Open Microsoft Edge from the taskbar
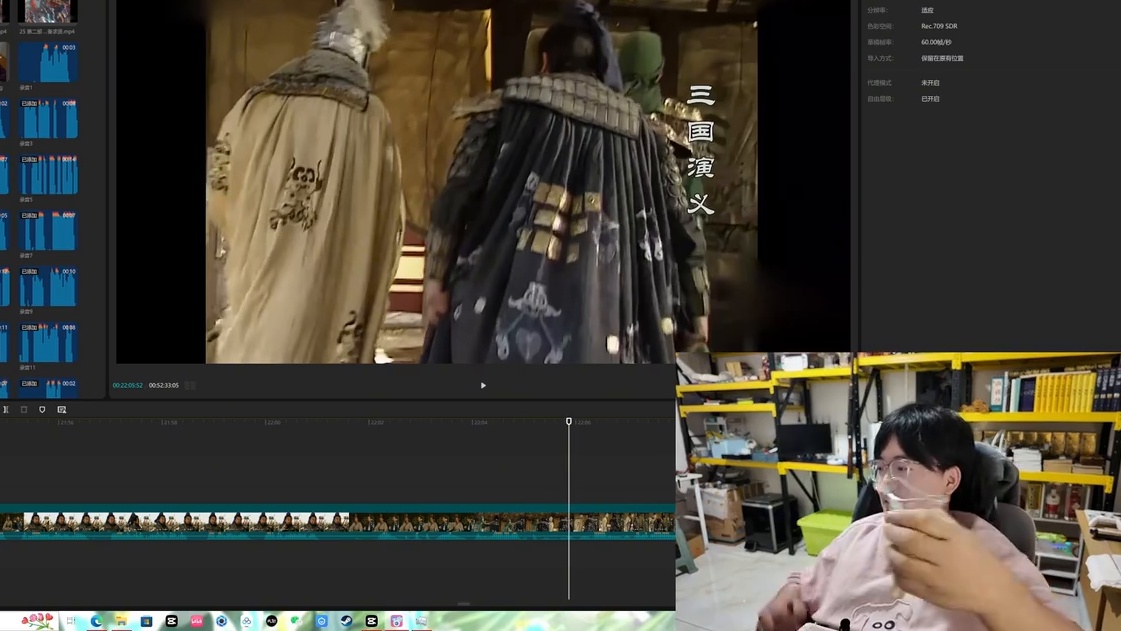 point(97,621)
